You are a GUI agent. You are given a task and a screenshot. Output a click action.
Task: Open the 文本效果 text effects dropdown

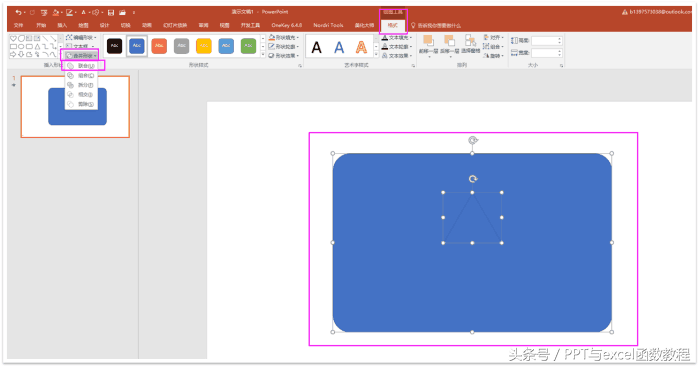coord(397,56)
